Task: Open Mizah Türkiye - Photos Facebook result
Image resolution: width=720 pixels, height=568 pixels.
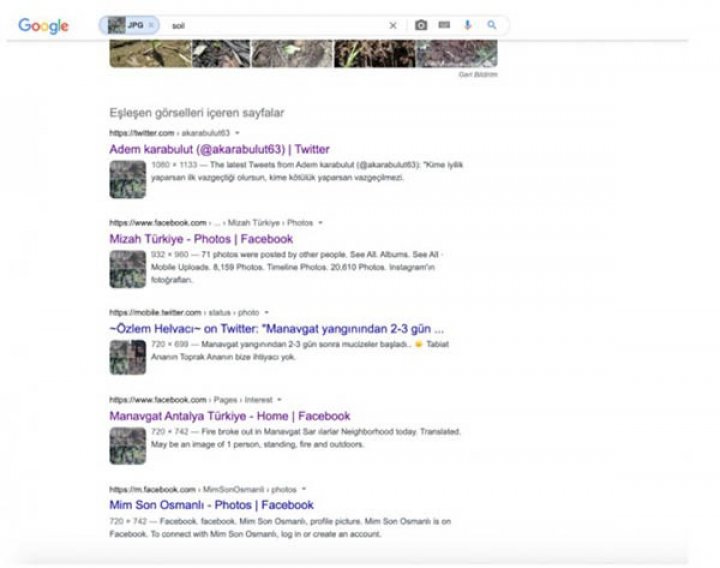Action: click(x=201, y=239)
